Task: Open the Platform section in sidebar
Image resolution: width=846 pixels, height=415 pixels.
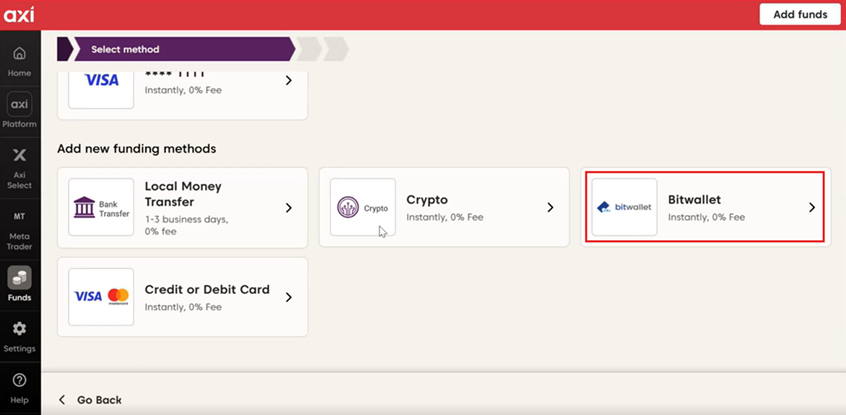Action: [20, 110]
